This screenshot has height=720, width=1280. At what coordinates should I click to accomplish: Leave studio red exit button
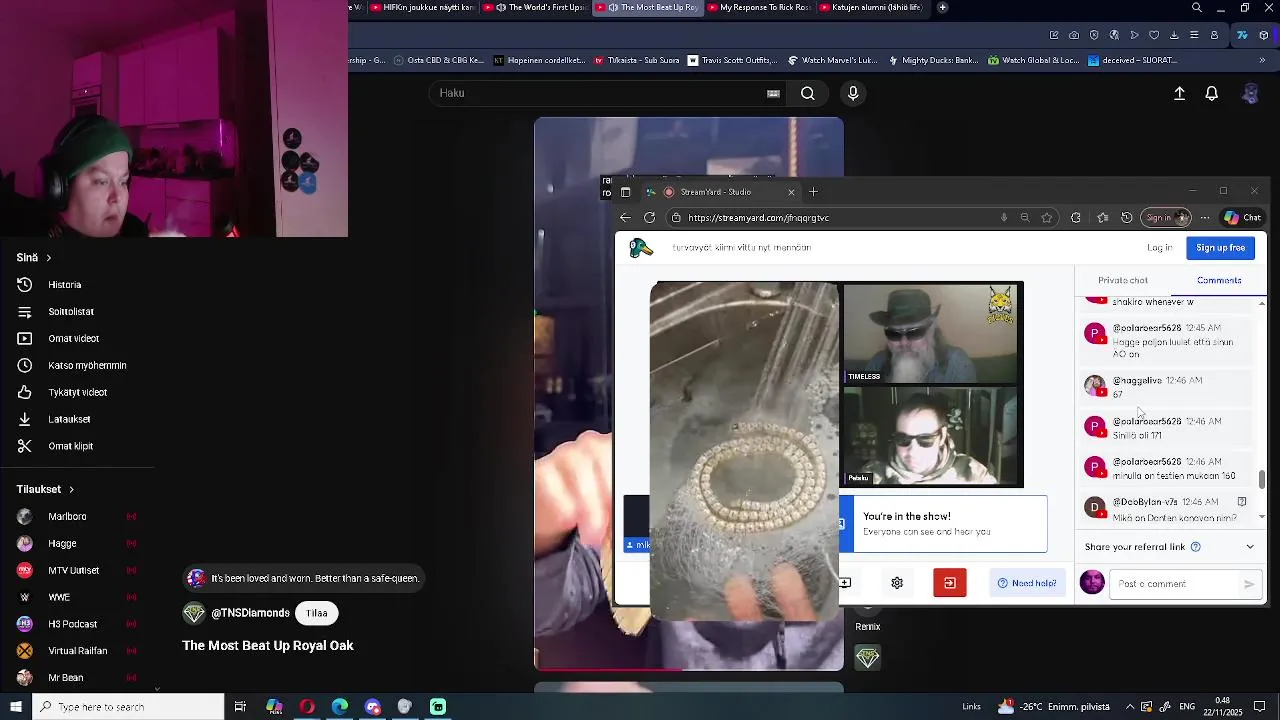click(x=949, y=583)
